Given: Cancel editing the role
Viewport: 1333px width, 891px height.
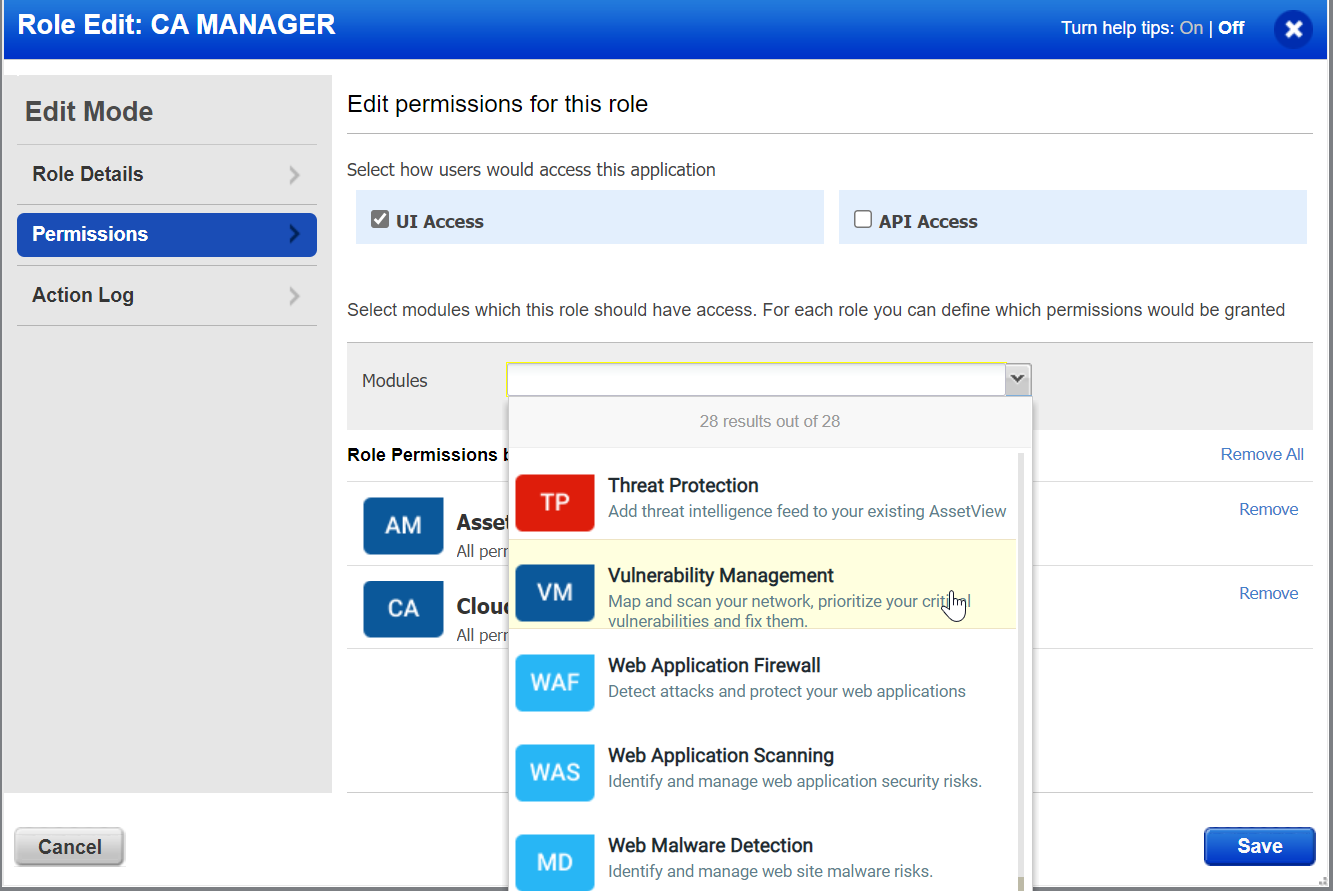Looking at the screenshot, I should [x=68, y=846].
